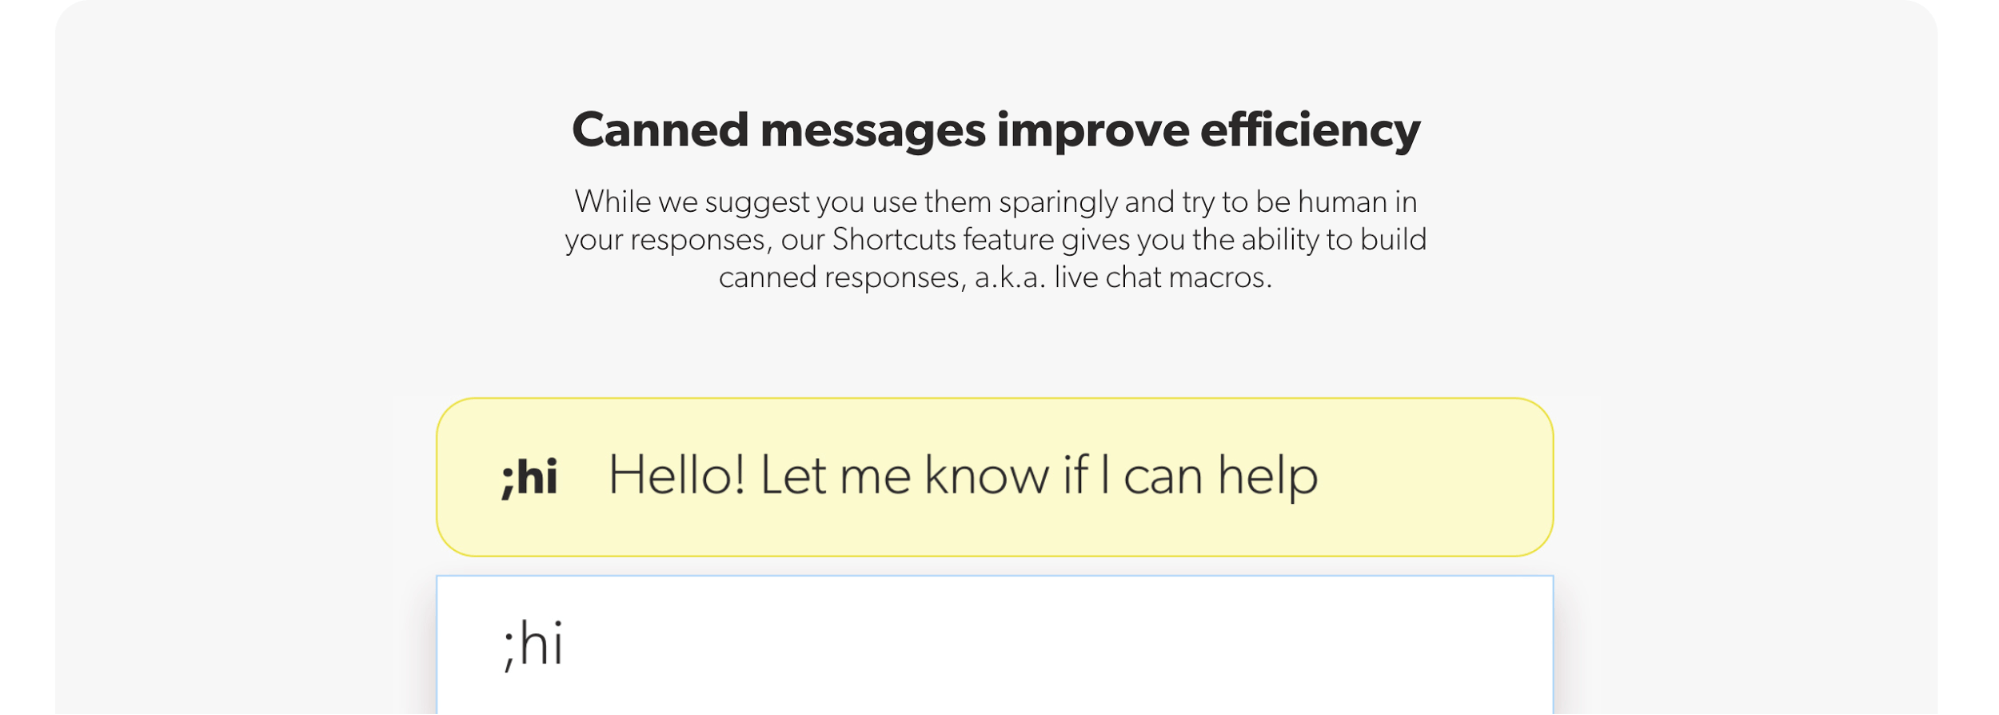Select the yellow canned response suggestion bubble

(x=994, y=477)
